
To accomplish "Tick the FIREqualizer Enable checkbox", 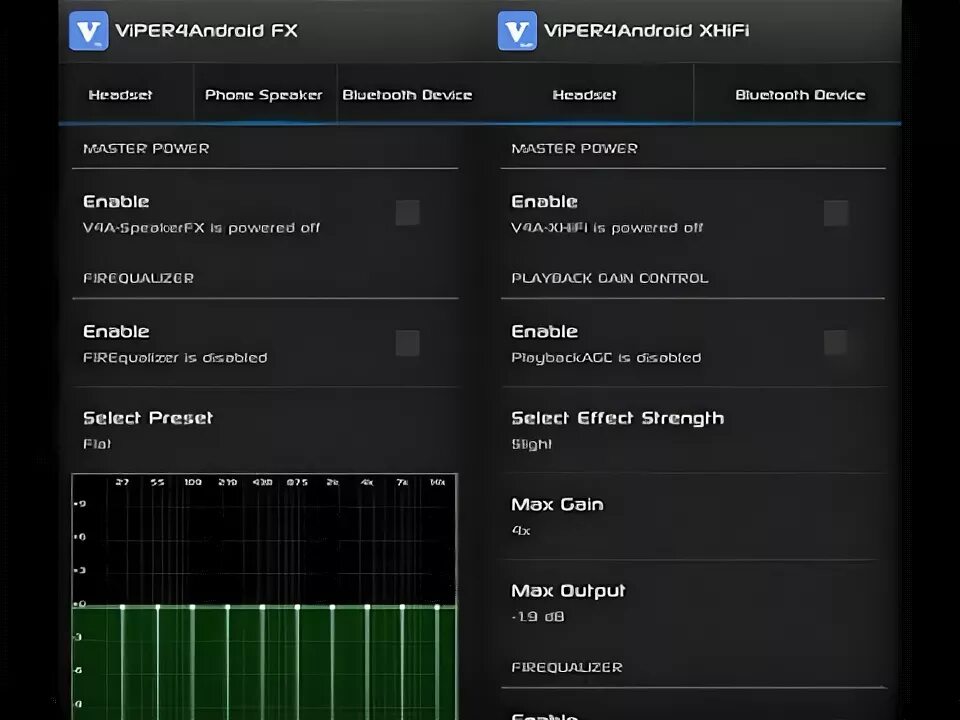I will (408, 343).
